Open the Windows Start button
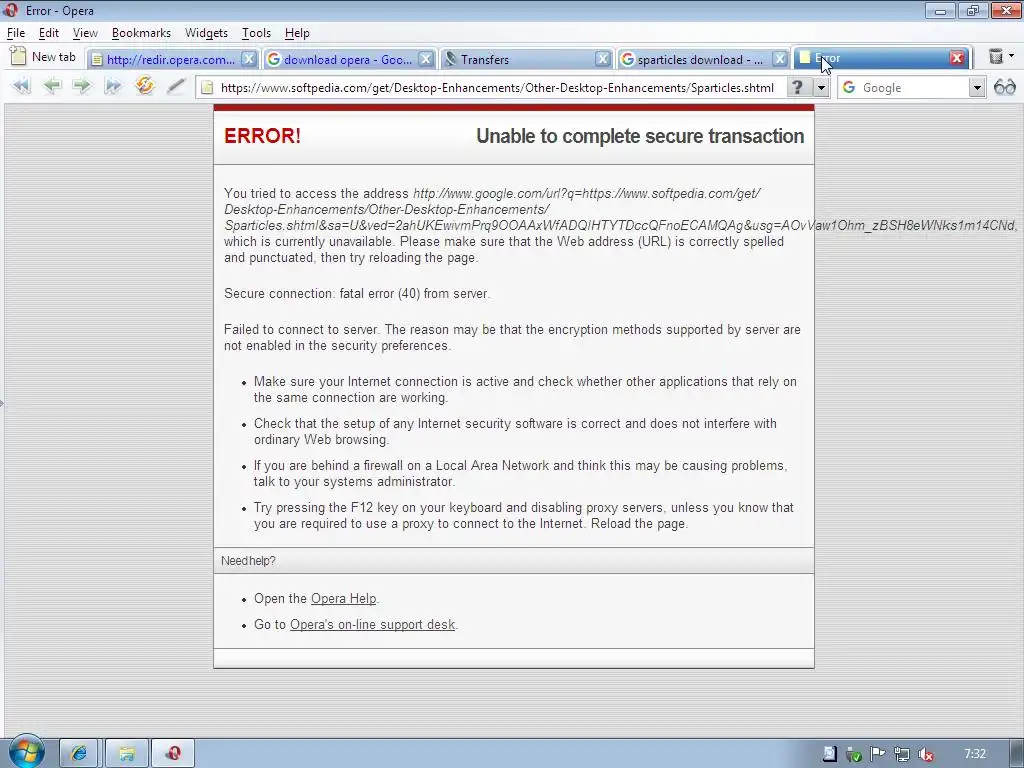 26,752
